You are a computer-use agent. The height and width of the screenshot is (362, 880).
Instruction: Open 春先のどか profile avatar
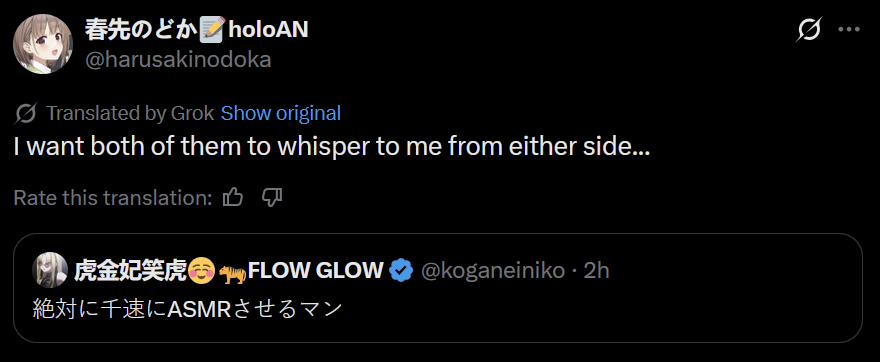pos(43,44)
